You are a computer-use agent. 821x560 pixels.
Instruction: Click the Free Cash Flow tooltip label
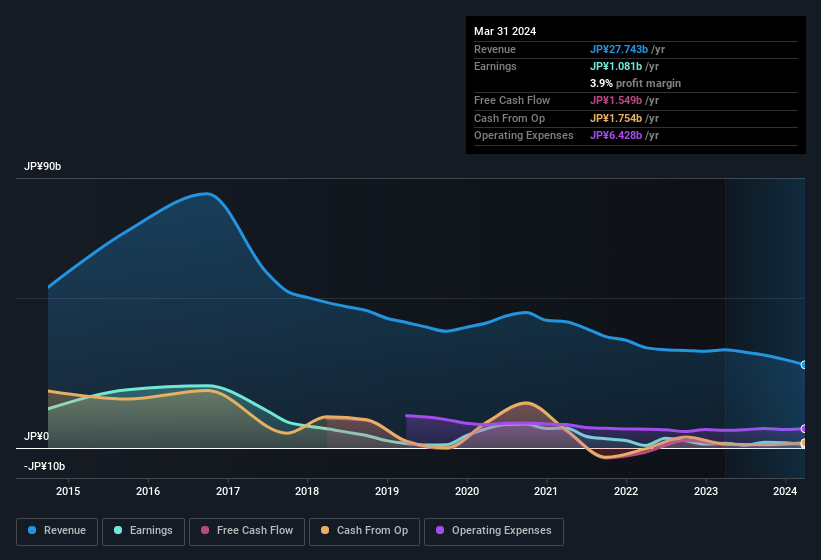click(512, 100)
